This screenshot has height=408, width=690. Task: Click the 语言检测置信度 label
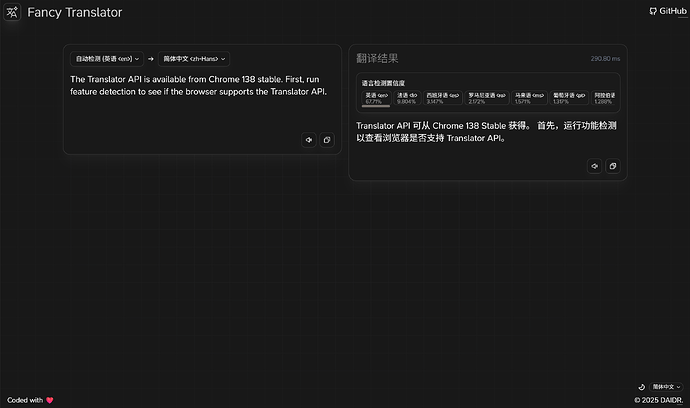pos(383,83)
